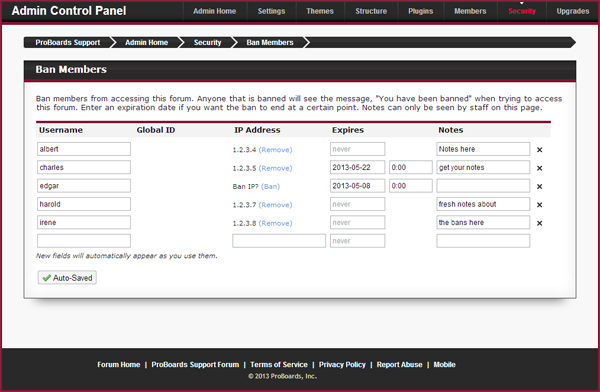Open the Privacy Policy link
Image resolution: width=600 pixels, height=392 pixels.
pyautogui.click(x=342, y=364)
